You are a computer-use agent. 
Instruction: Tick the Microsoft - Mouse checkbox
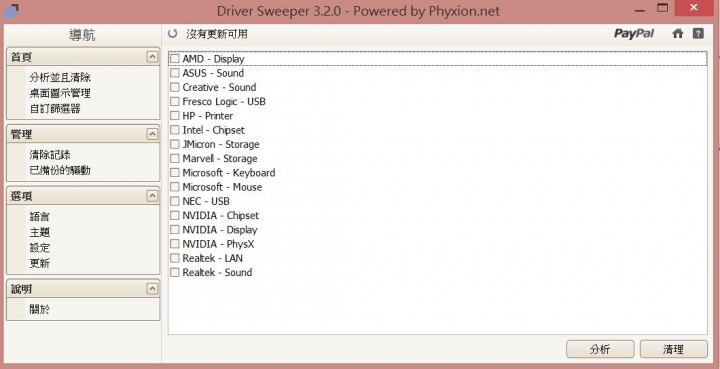coord(174,187)
